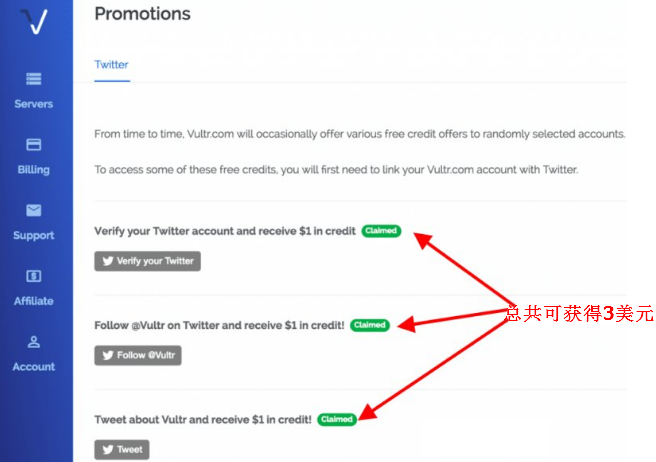Select the Support label in sidebar
Screen dimensions: 656x462
(x=34, y=236)
